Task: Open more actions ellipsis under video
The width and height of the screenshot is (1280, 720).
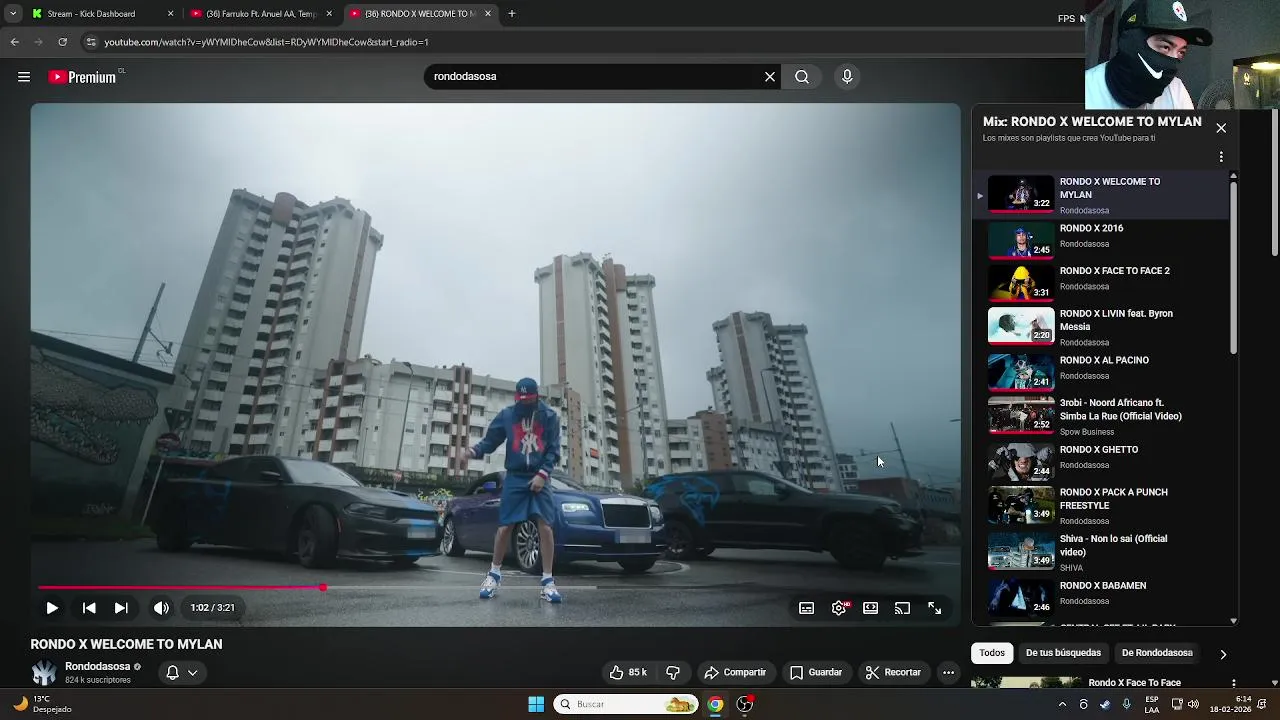Action: [x=948, y=672]
